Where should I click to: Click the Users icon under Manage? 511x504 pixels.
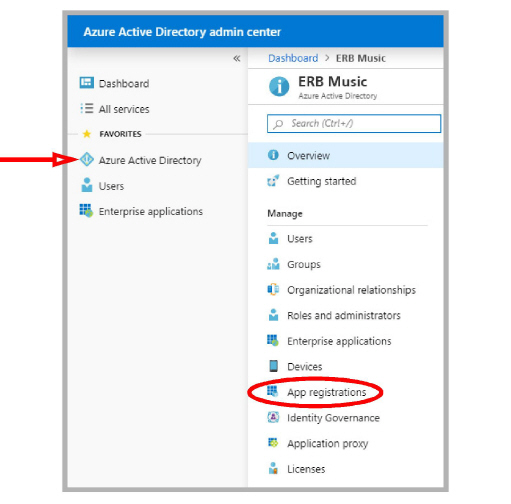click(x=273, y=238)
